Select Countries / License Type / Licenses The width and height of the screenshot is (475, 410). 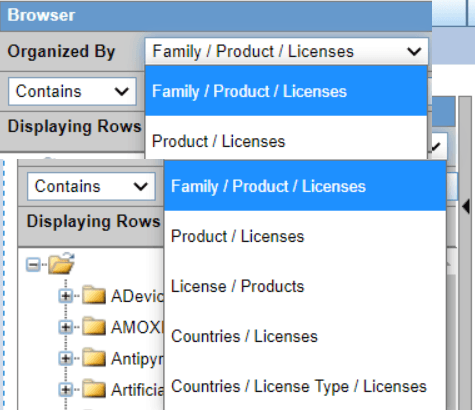click(305, 386)
